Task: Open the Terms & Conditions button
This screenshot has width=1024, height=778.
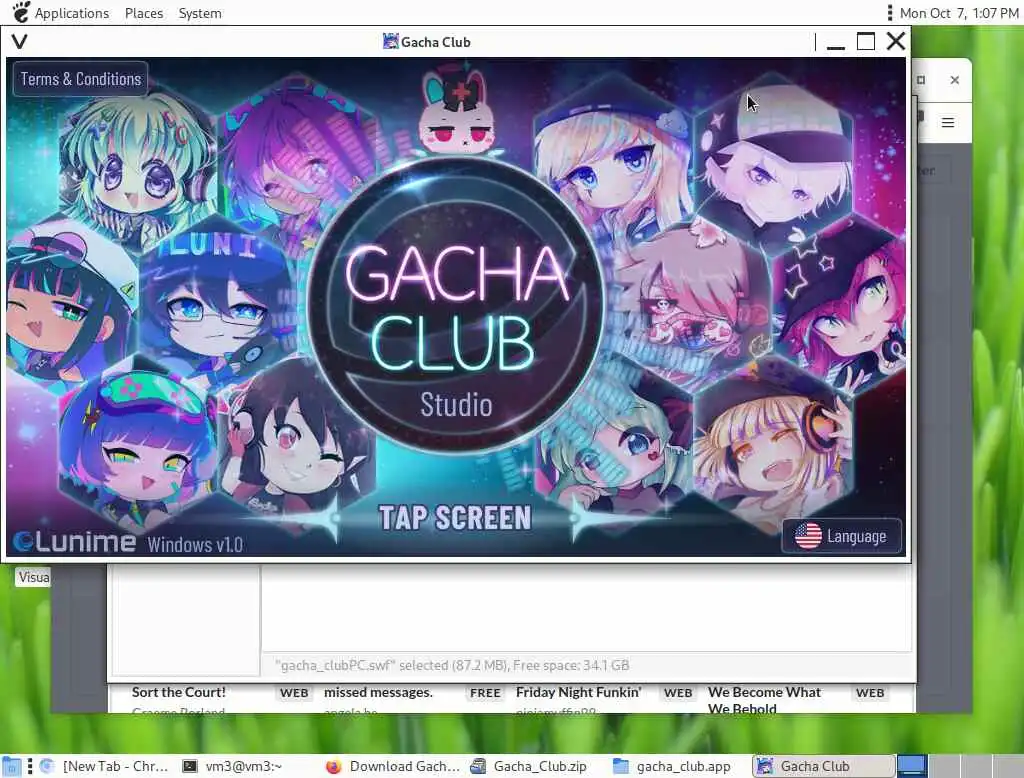Action: tap(80, 79)
